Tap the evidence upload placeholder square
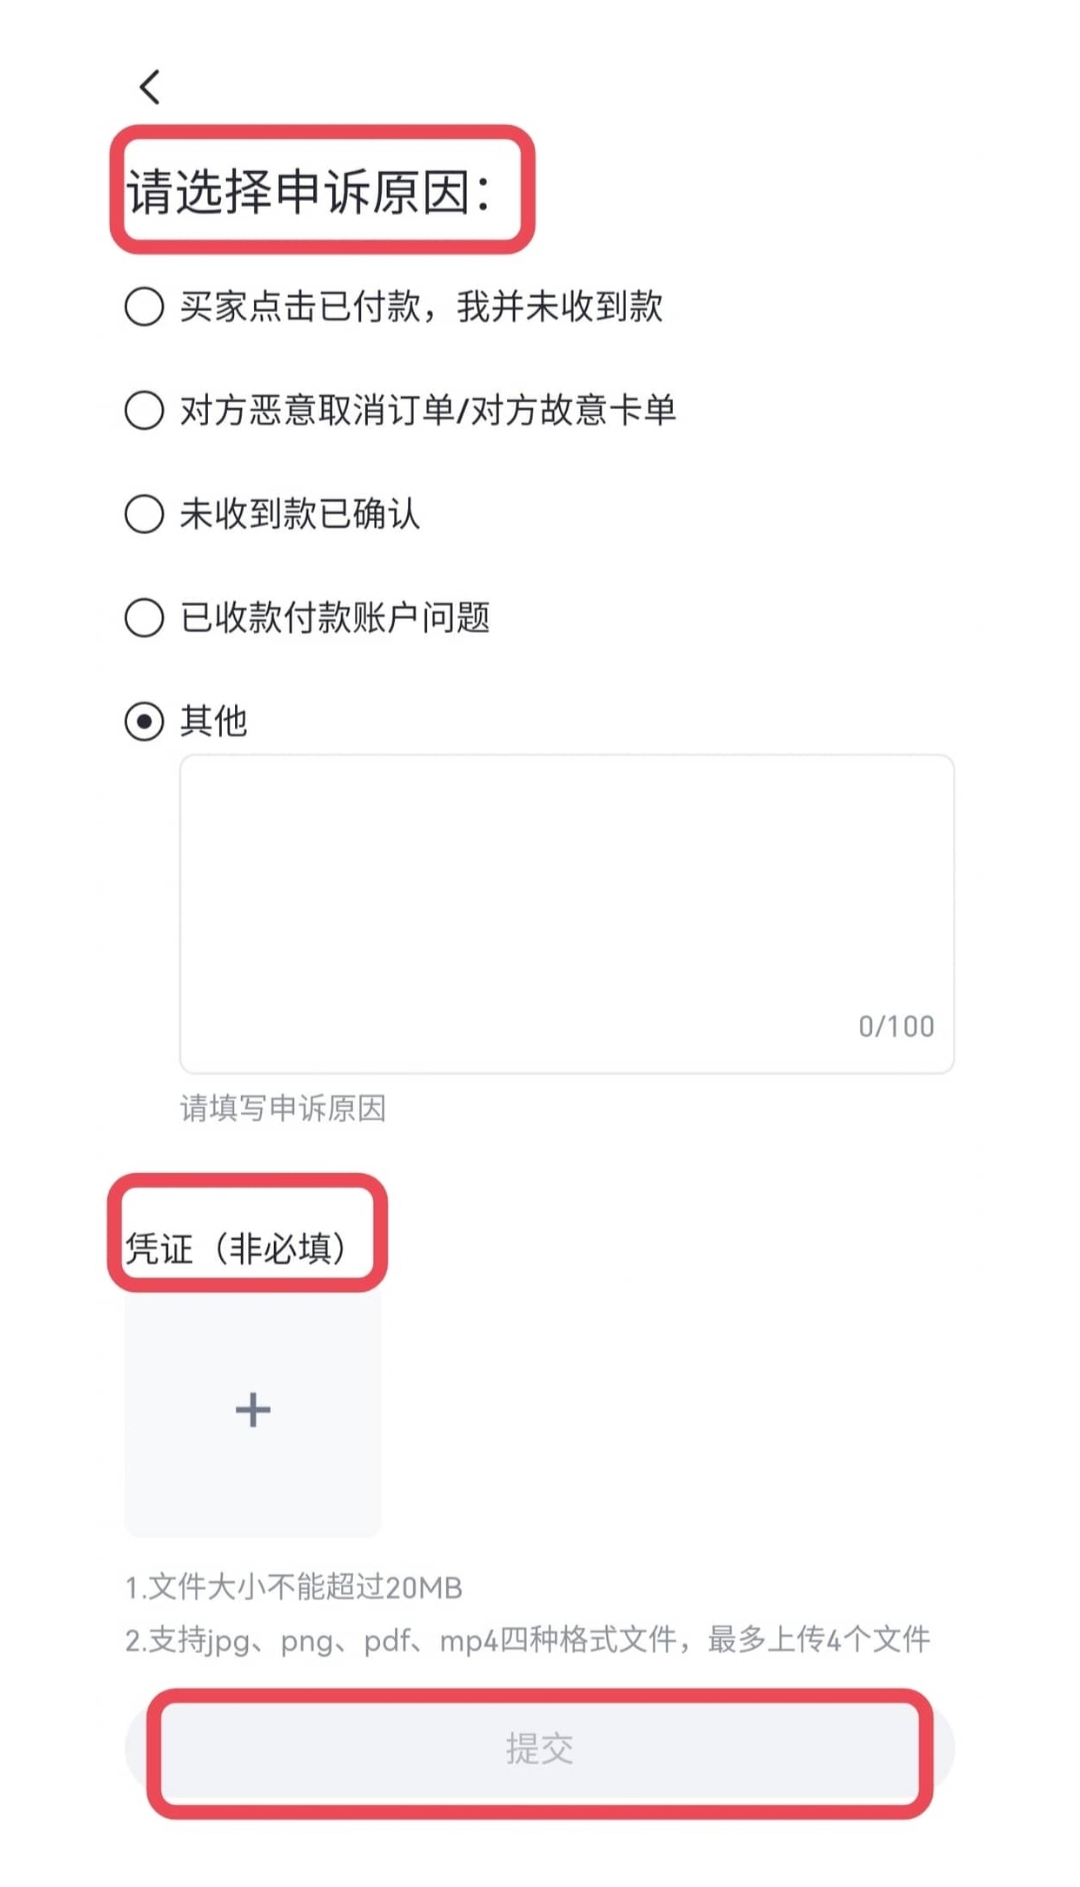The width and height of the screenshot is (1080, 1887). pos(251,1410)
